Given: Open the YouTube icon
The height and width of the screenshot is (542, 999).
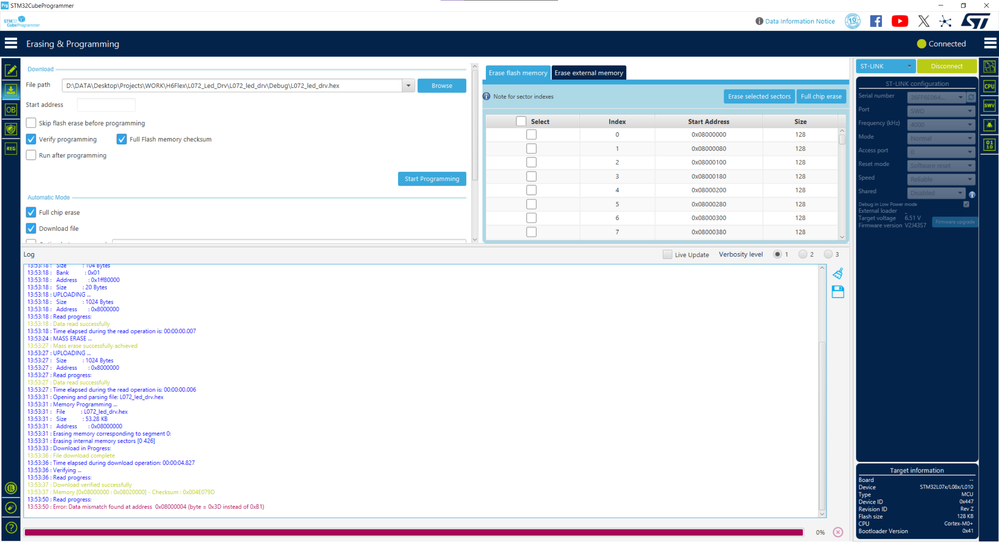Looking at the screenshot, I should [x=900, y=21].
